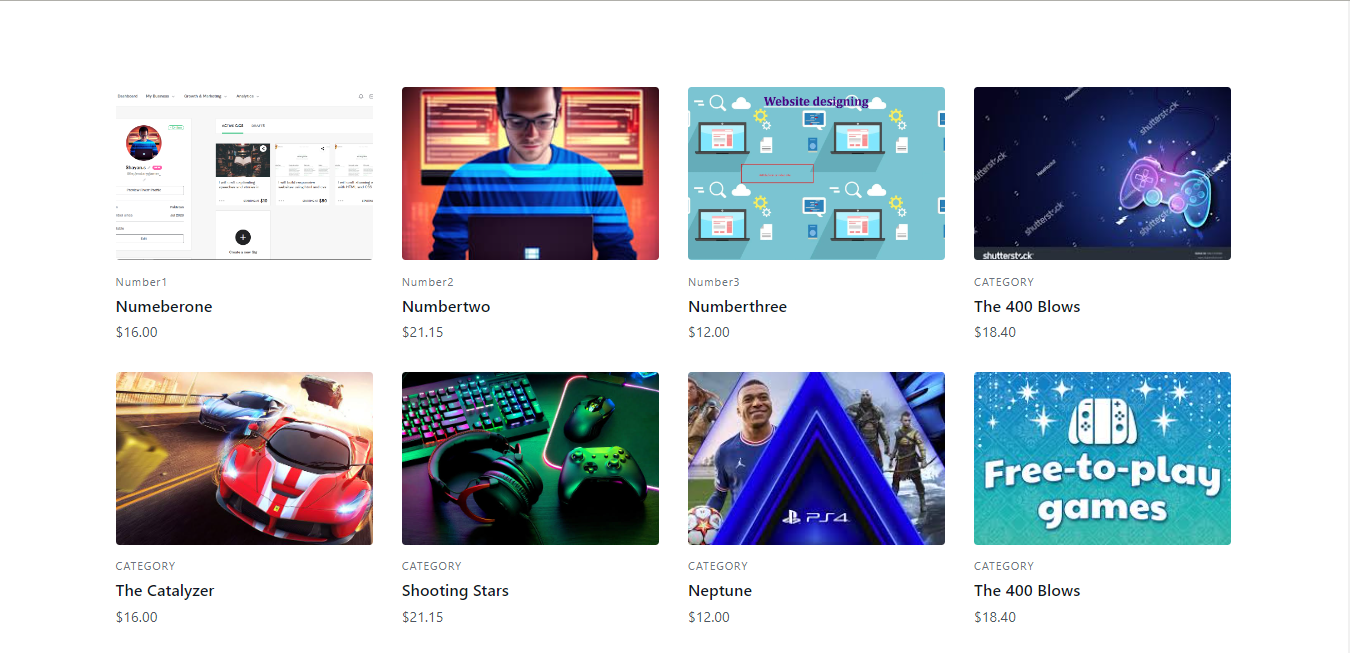The width and height of the screenshot is (1350, 653).
Task: Click the Neptune product title
Action: coord(720,591)
